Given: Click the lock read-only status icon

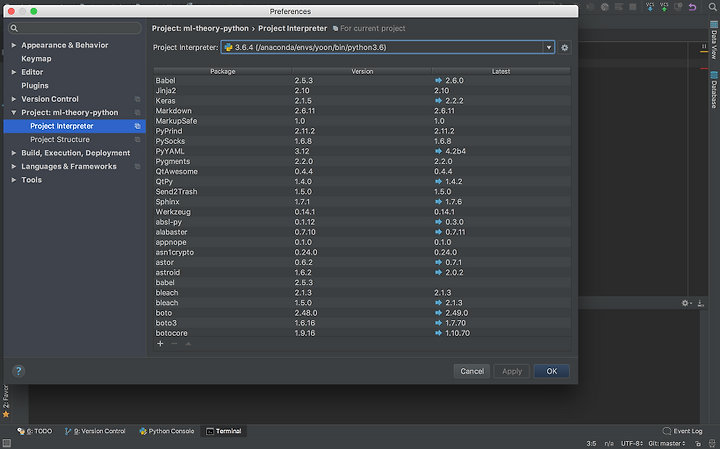Looking at the screenshot, I should (x=698, y=443).
